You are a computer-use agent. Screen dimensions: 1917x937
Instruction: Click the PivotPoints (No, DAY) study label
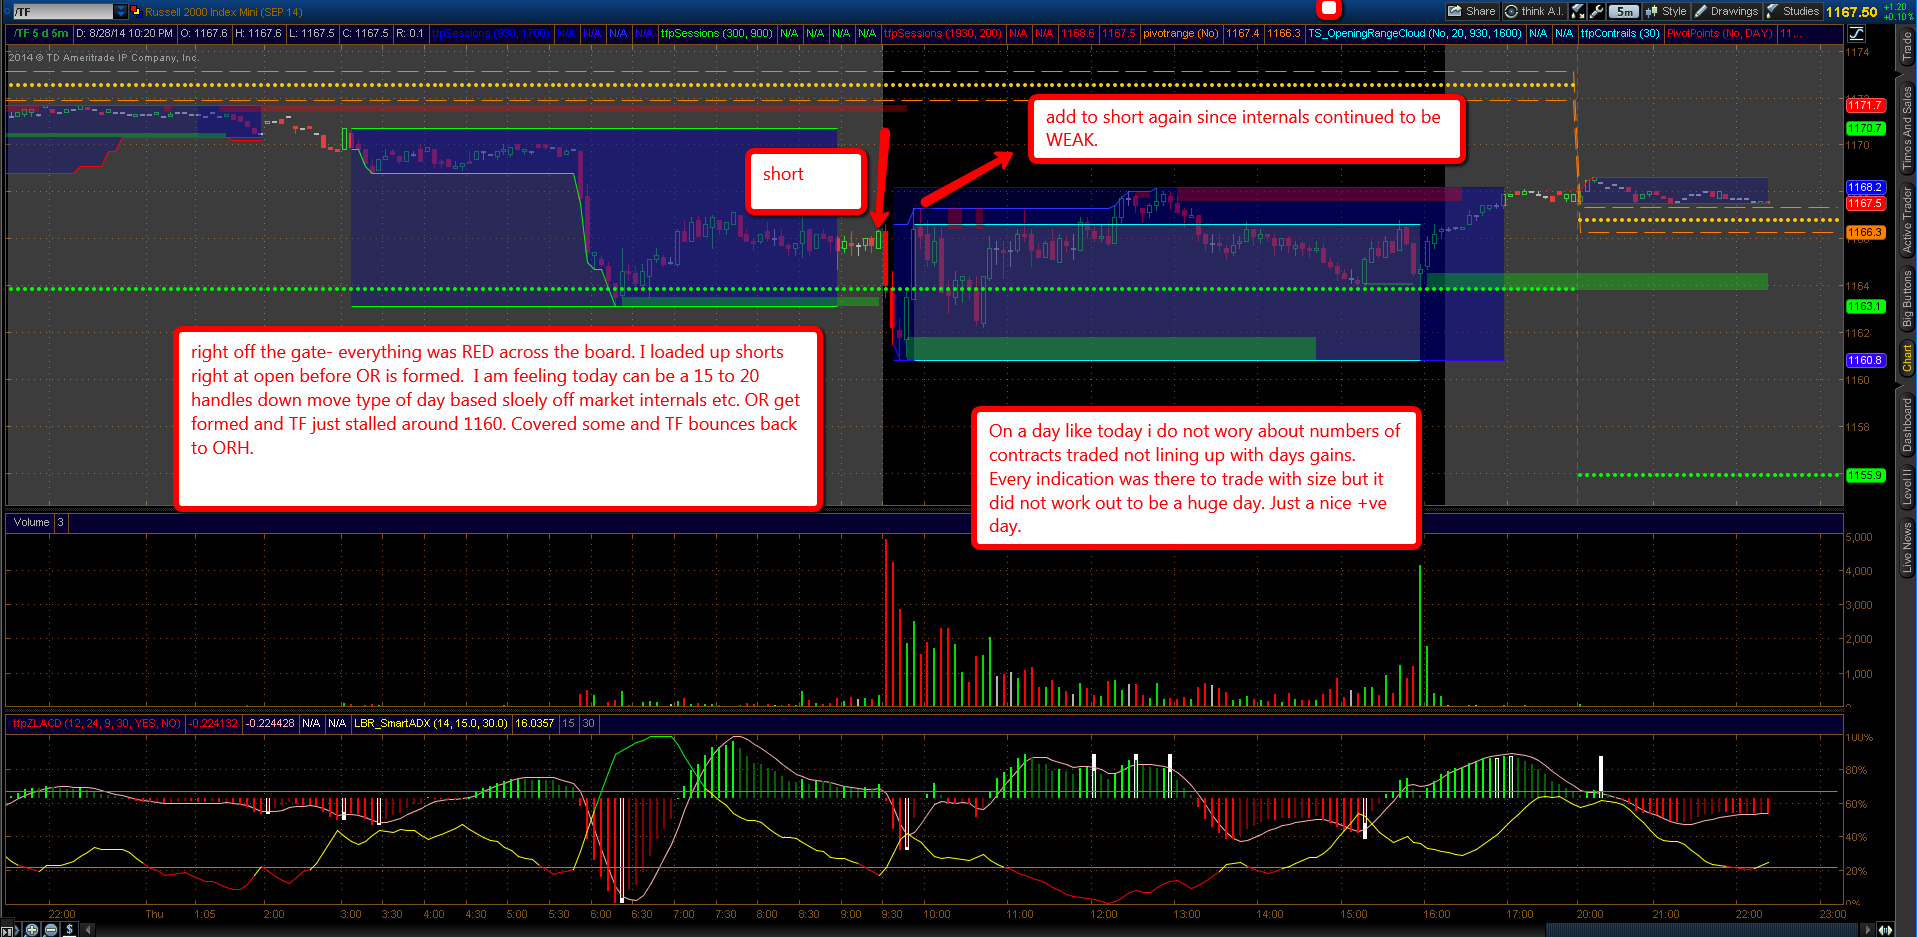click(x=1719, y=33)
